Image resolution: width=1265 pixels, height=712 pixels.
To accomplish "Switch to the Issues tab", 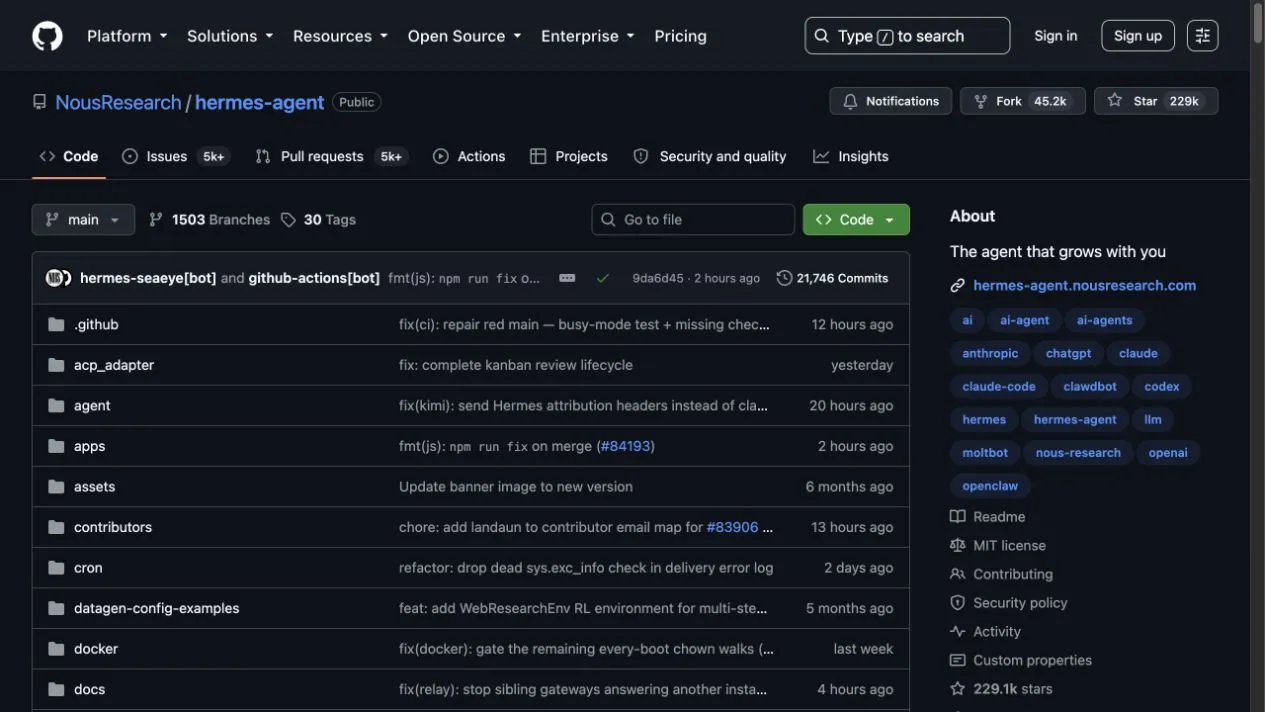I will [x=176, y=157].
